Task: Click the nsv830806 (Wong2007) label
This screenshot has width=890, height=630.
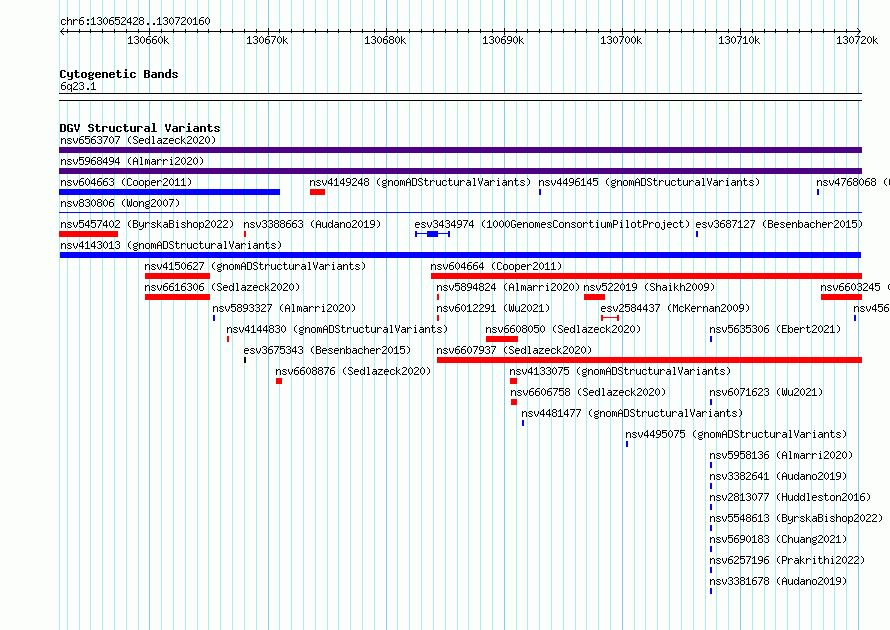Action: point(120,203)
